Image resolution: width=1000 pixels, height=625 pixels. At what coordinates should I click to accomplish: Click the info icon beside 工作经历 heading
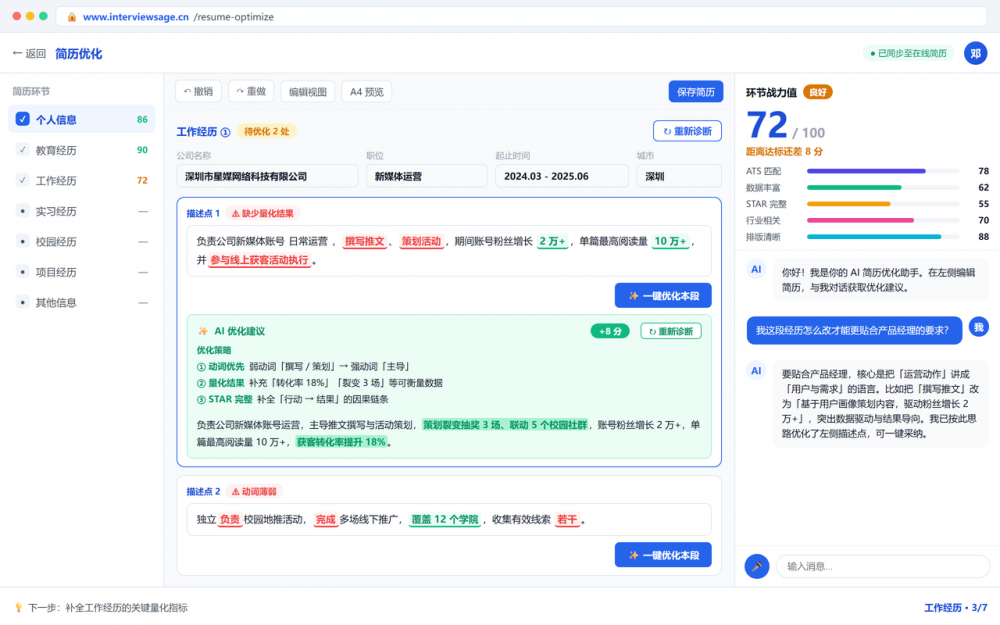225,132
